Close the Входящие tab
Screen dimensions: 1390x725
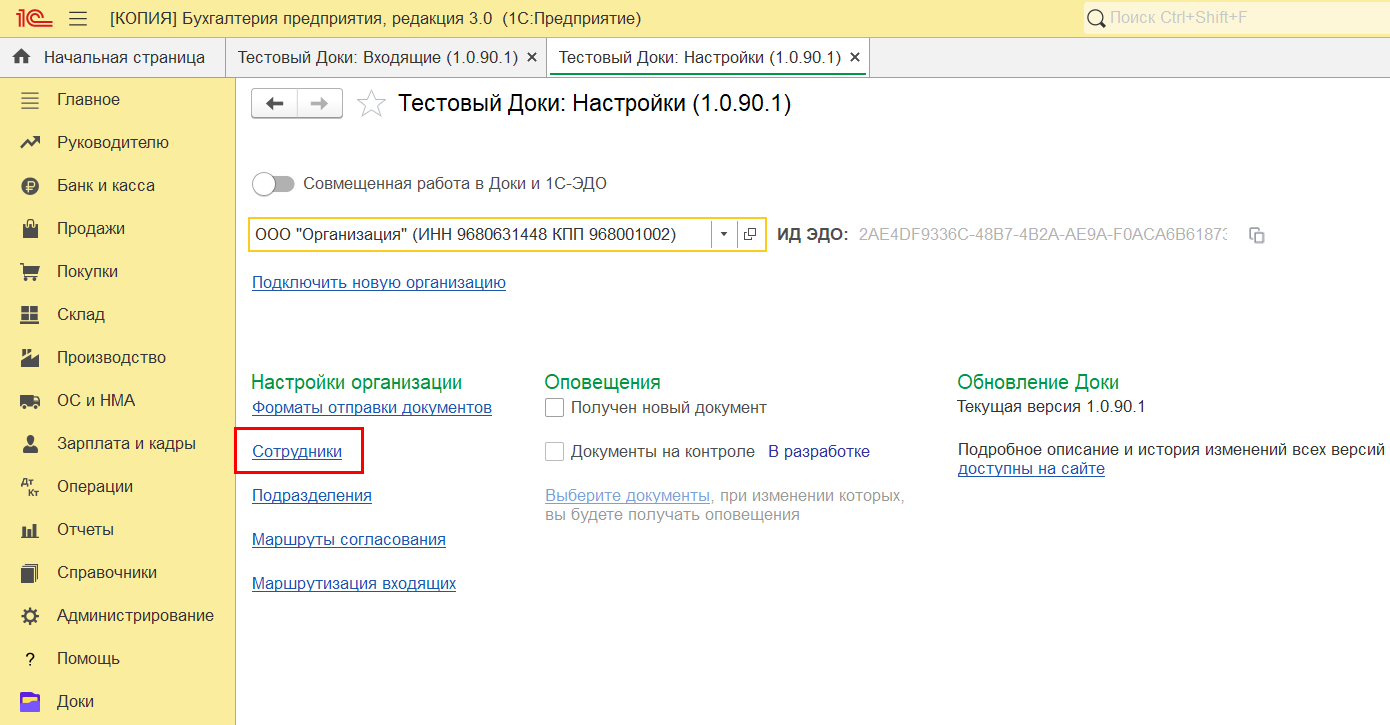[x=532, y=58]
